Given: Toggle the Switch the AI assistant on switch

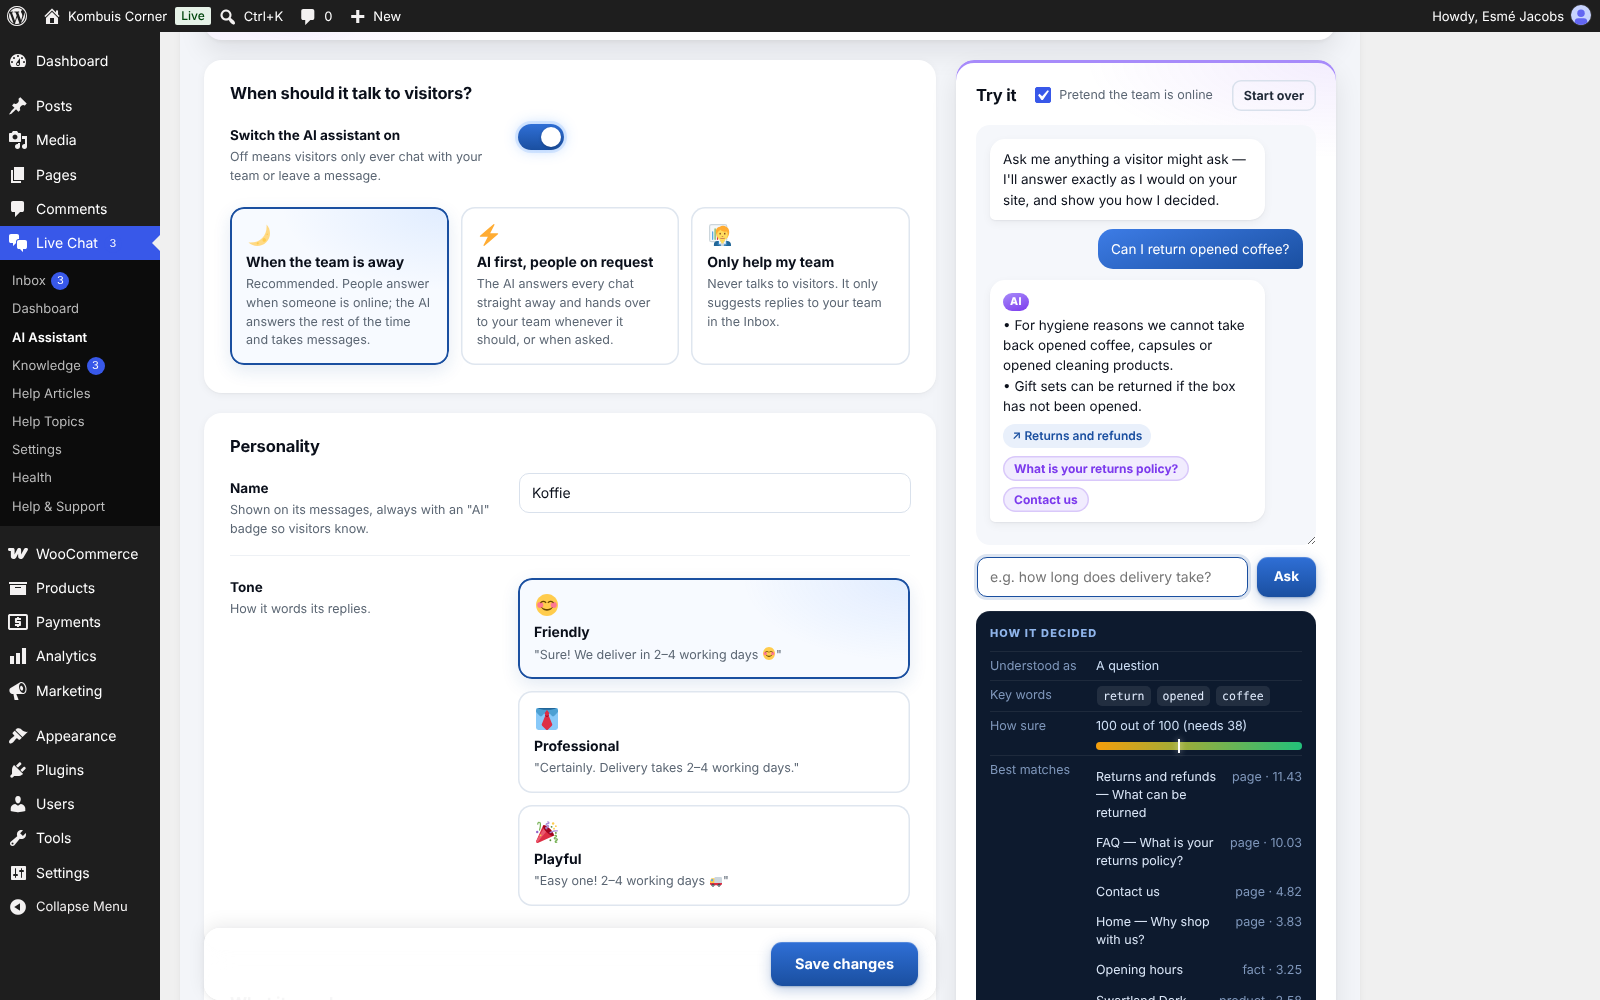Looking at the screenshot, I should pyautogui.click(x=541, y=137).
